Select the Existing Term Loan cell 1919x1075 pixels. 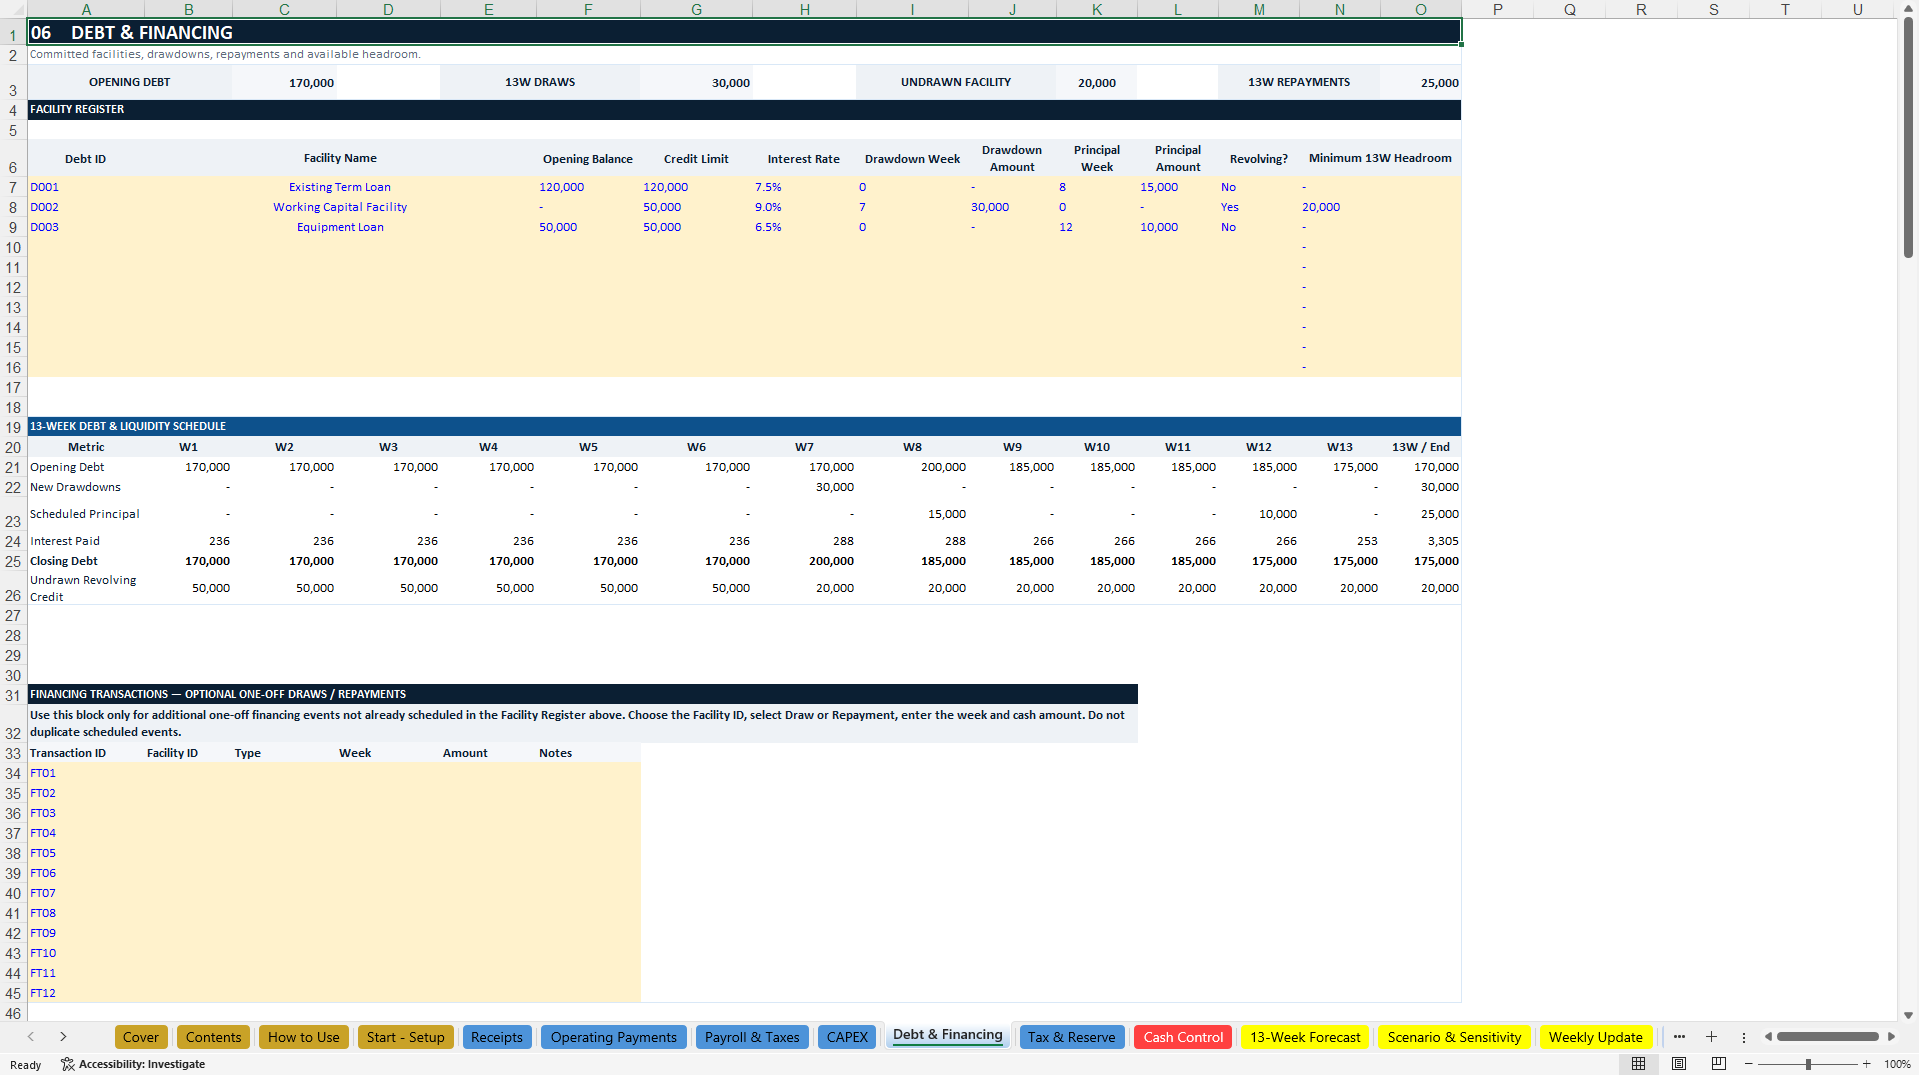click(x=340, y=187)
